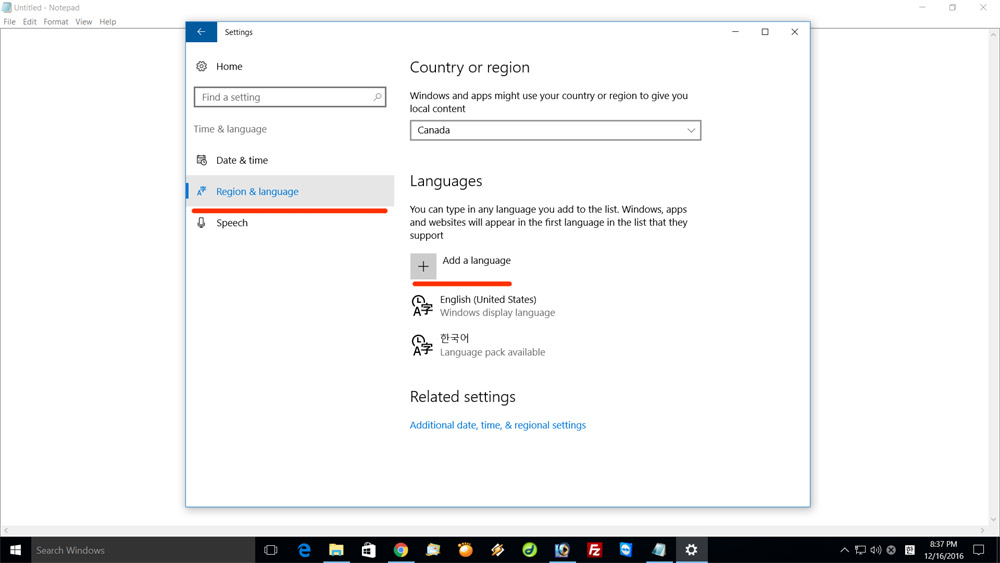The width and height of the screenshot is (1000, 563).
Task: Open Additional date, time, & regional settings
Action: (497, 425)
